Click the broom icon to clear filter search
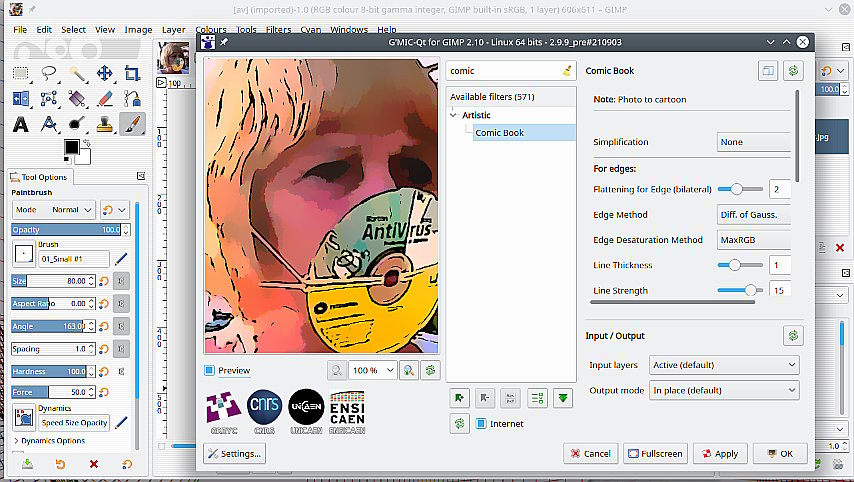854x482 pixels. point(567,71)
